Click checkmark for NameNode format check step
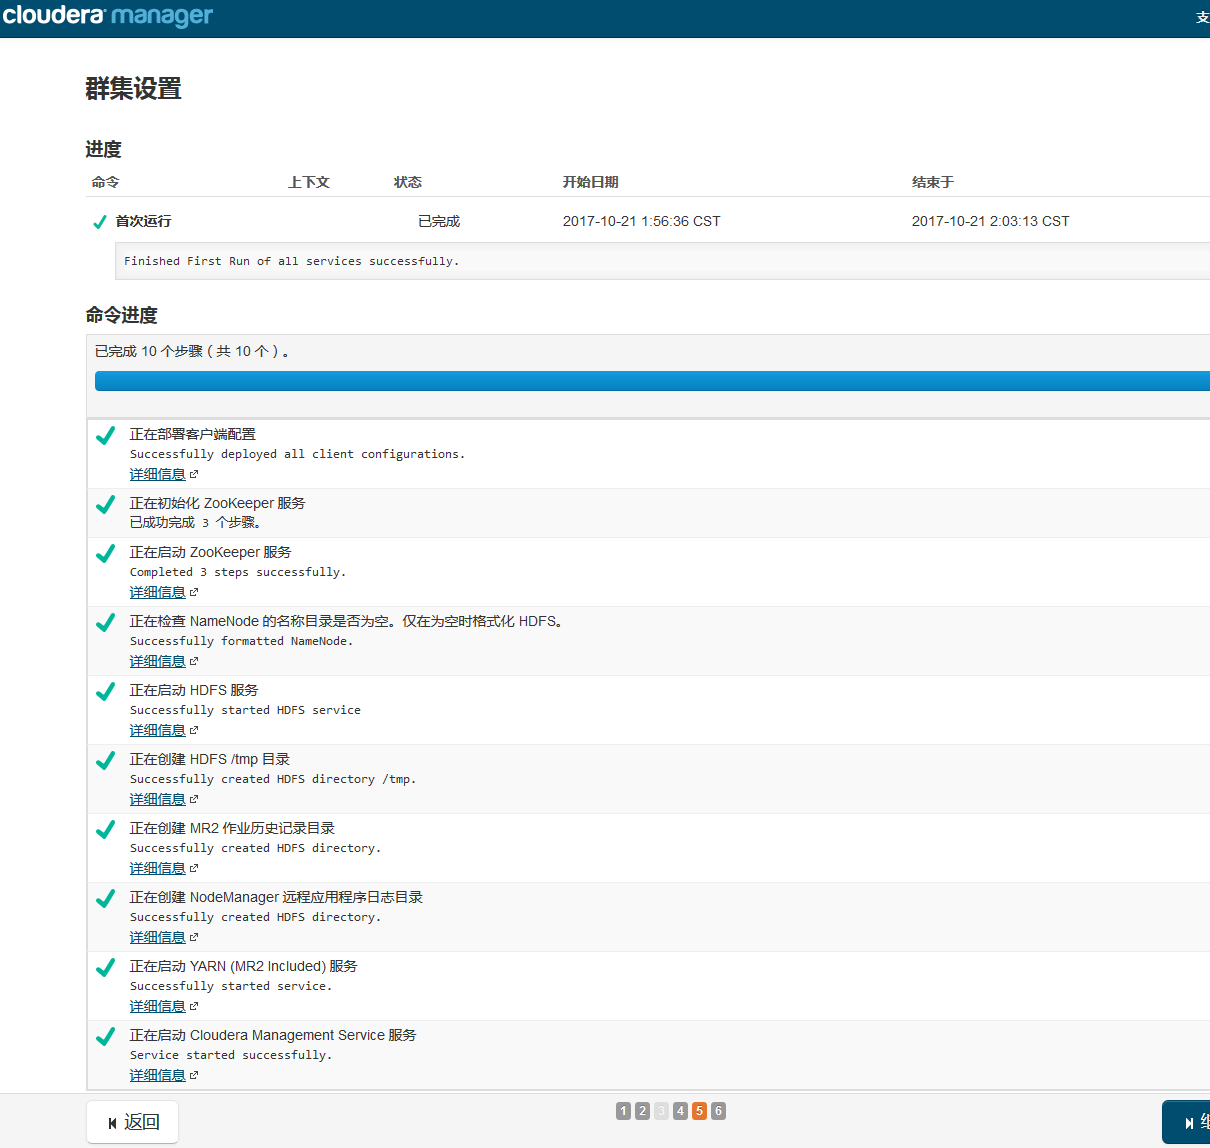Viewport: 1210px width, 1148px height. (105, 622)
